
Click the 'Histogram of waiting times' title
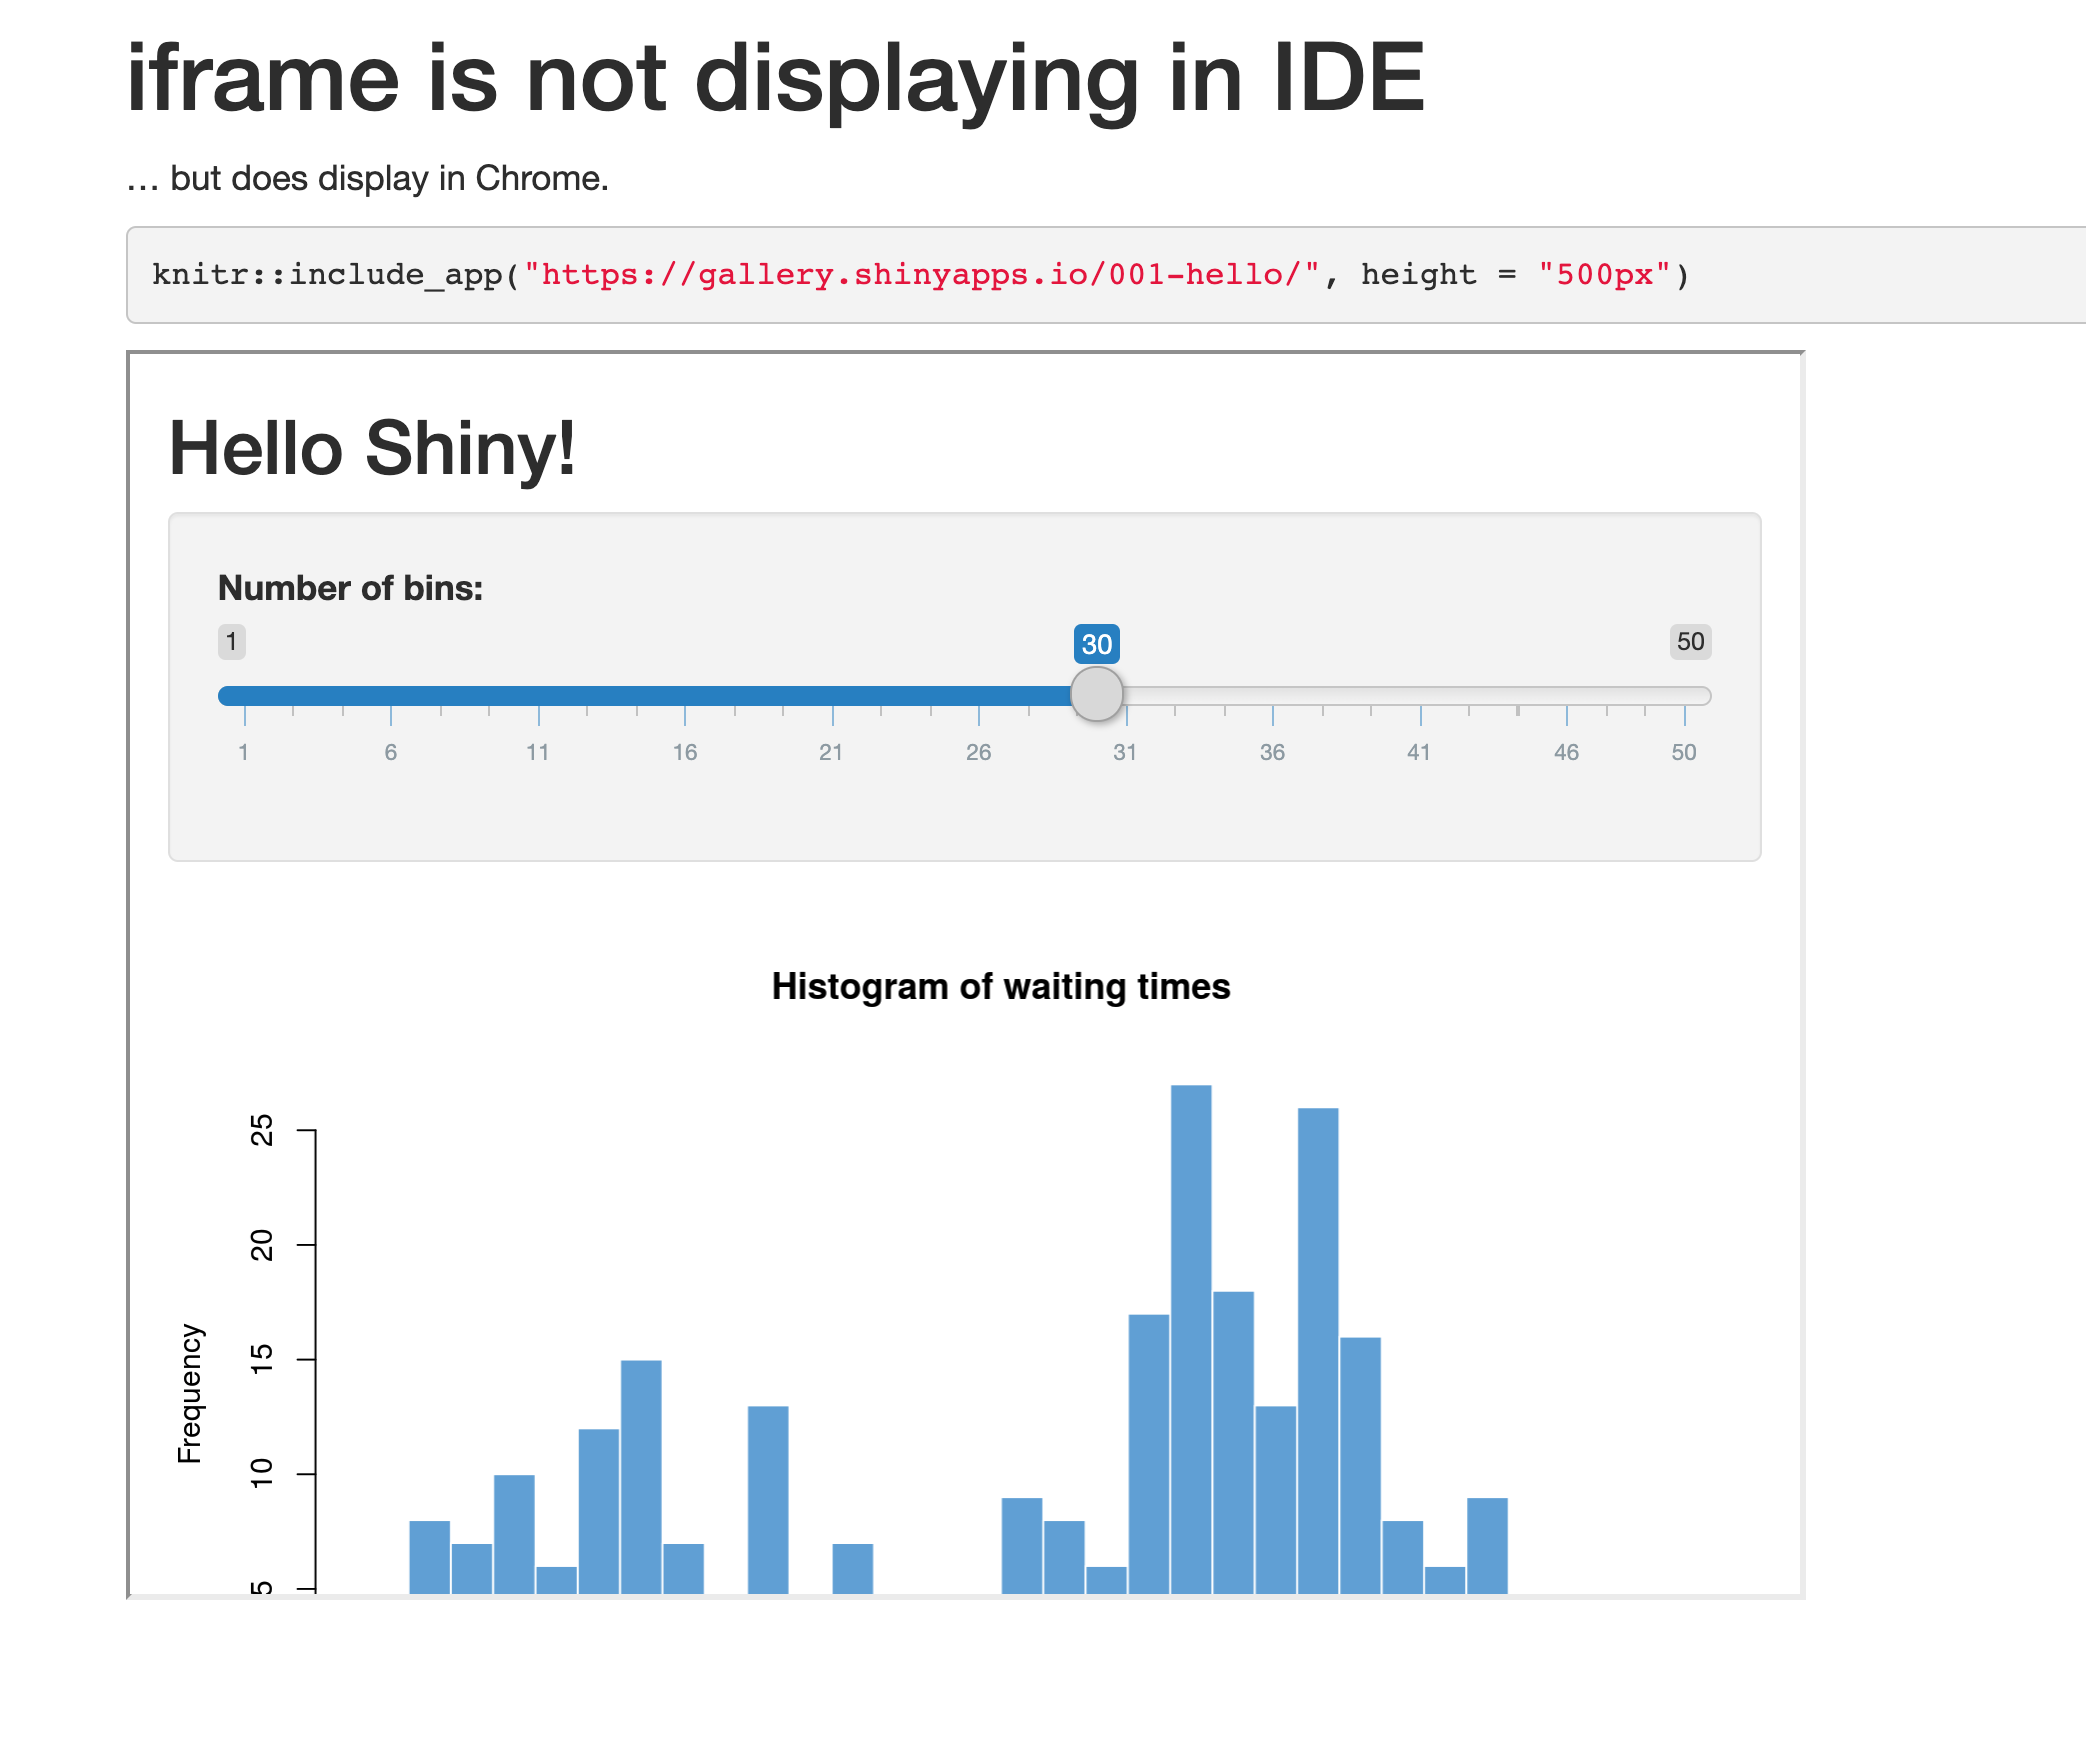(1000, 987)
